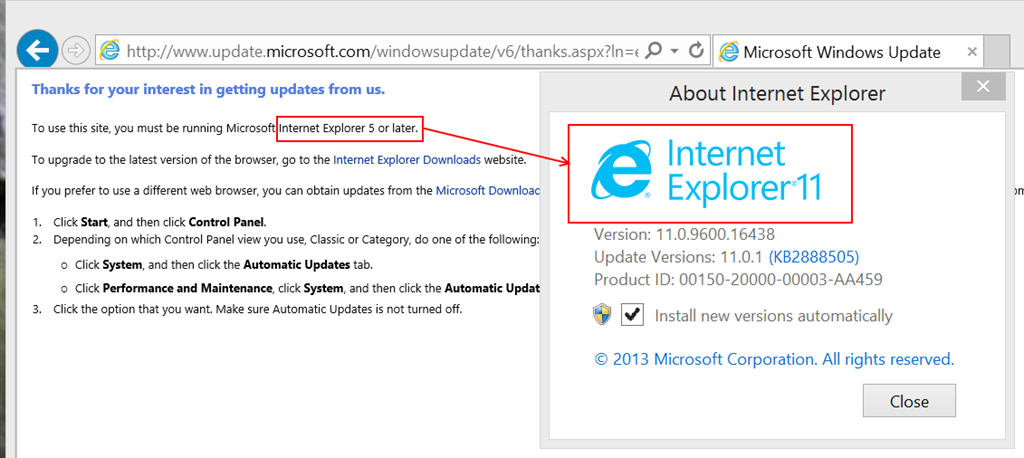Open the address bar autocomplete dropdown arrow

675,50
